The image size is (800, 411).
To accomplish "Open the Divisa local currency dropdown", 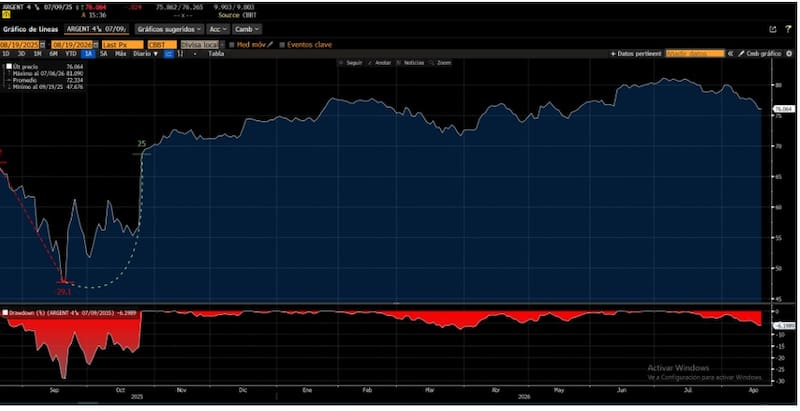I will (x=202, y=45).
